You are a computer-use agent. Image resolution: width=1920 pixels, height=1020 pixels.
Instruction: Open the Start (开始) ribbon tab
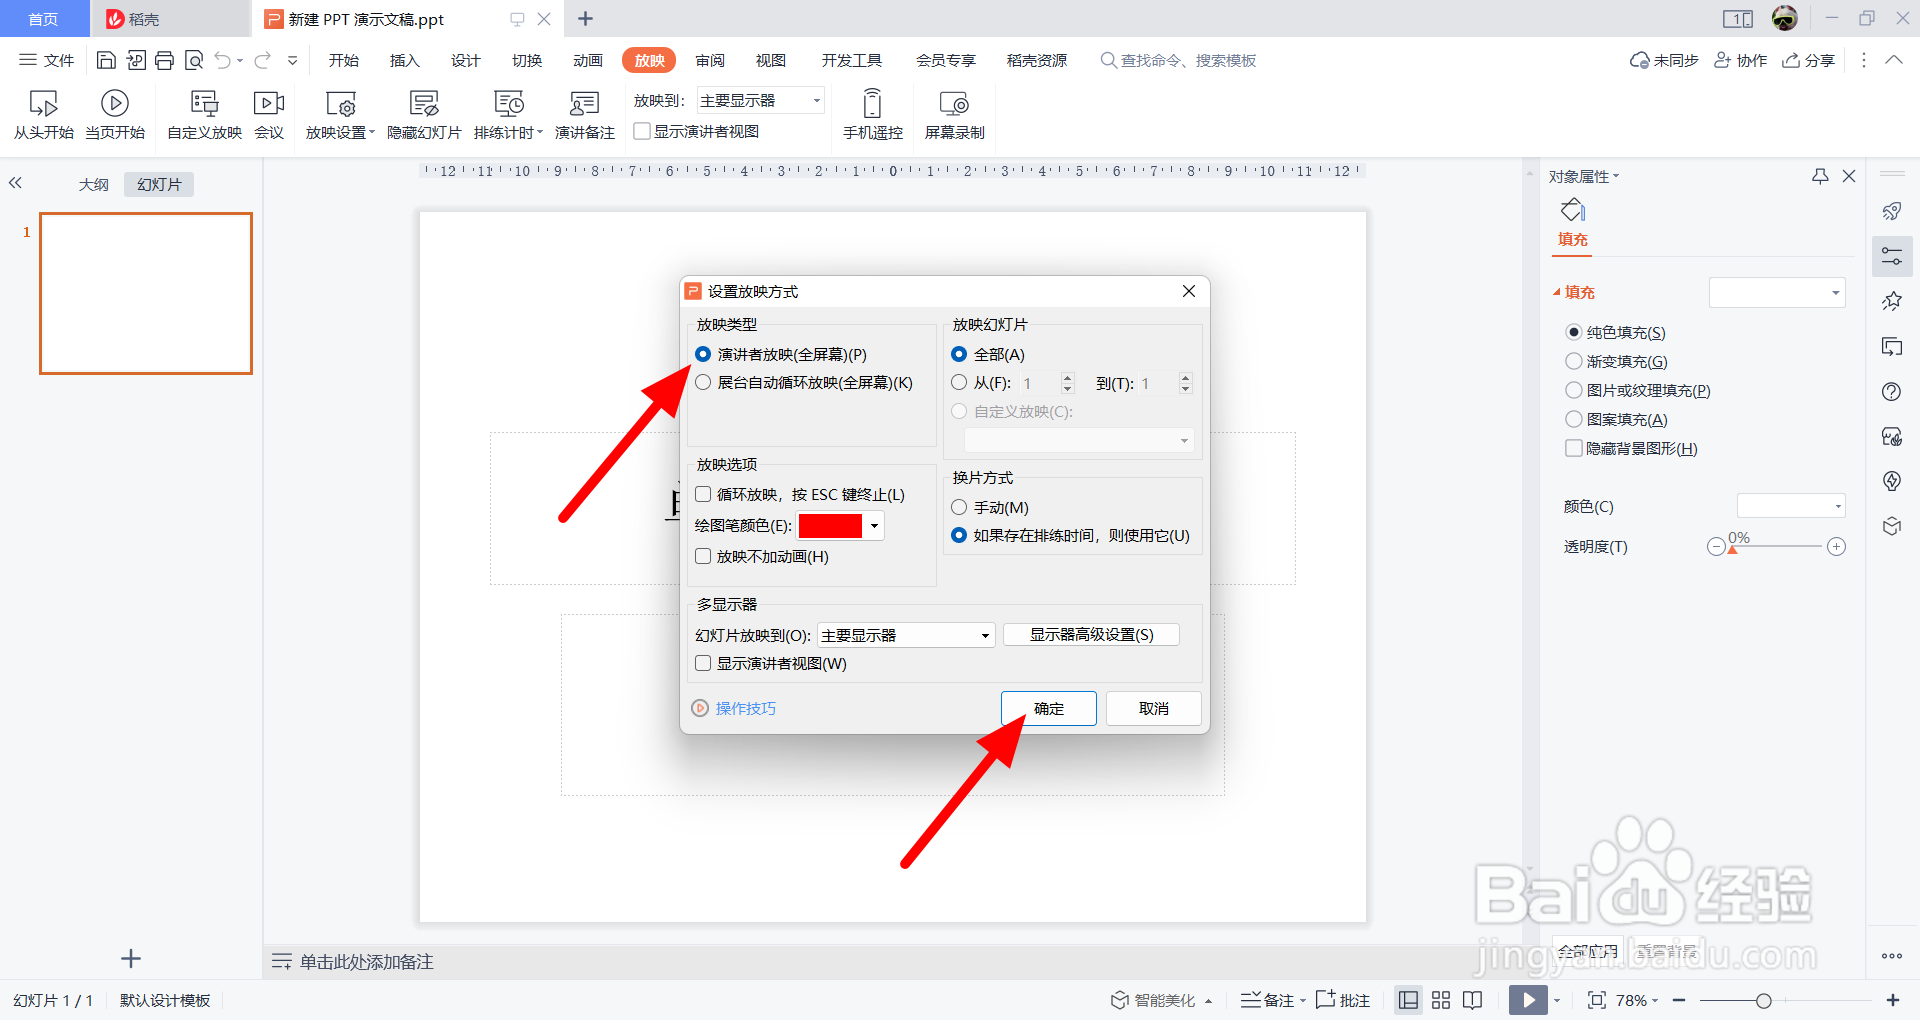click(343, 60)
